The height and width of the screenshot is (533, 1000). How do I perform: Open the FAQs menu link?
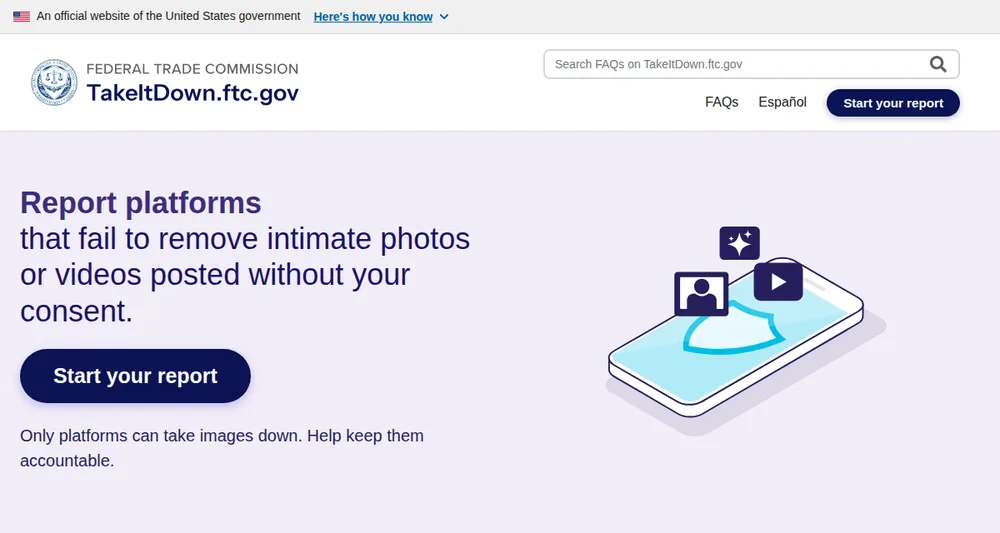tap(721, 102)
